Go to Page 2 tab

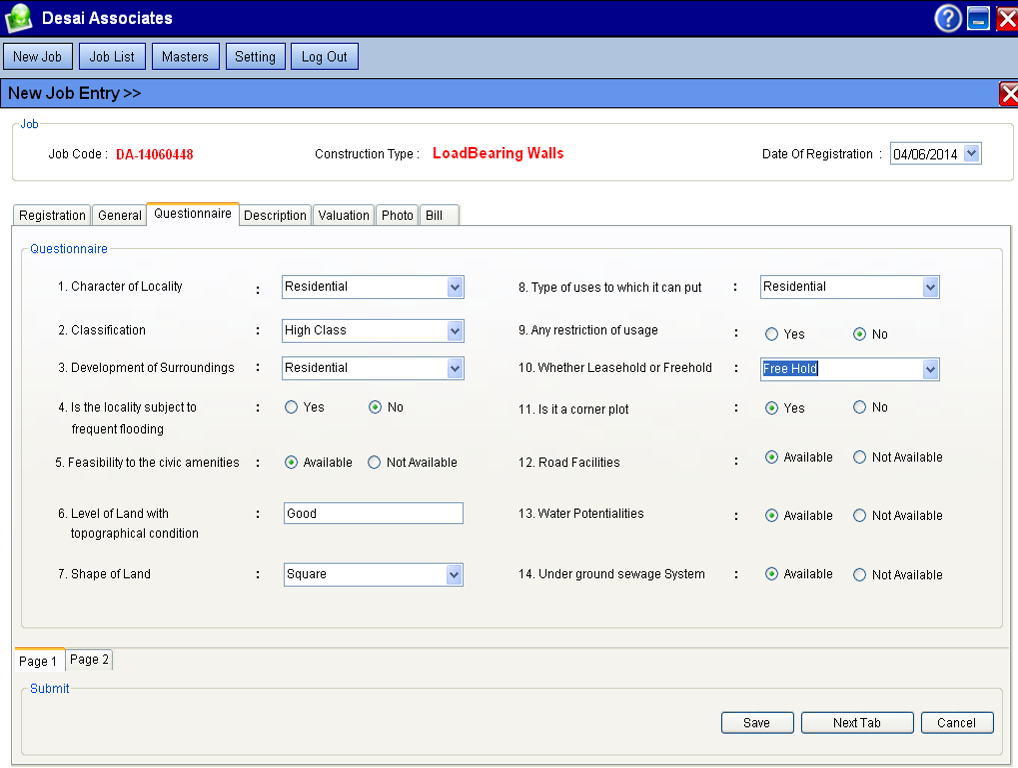[x=89, y=660]
